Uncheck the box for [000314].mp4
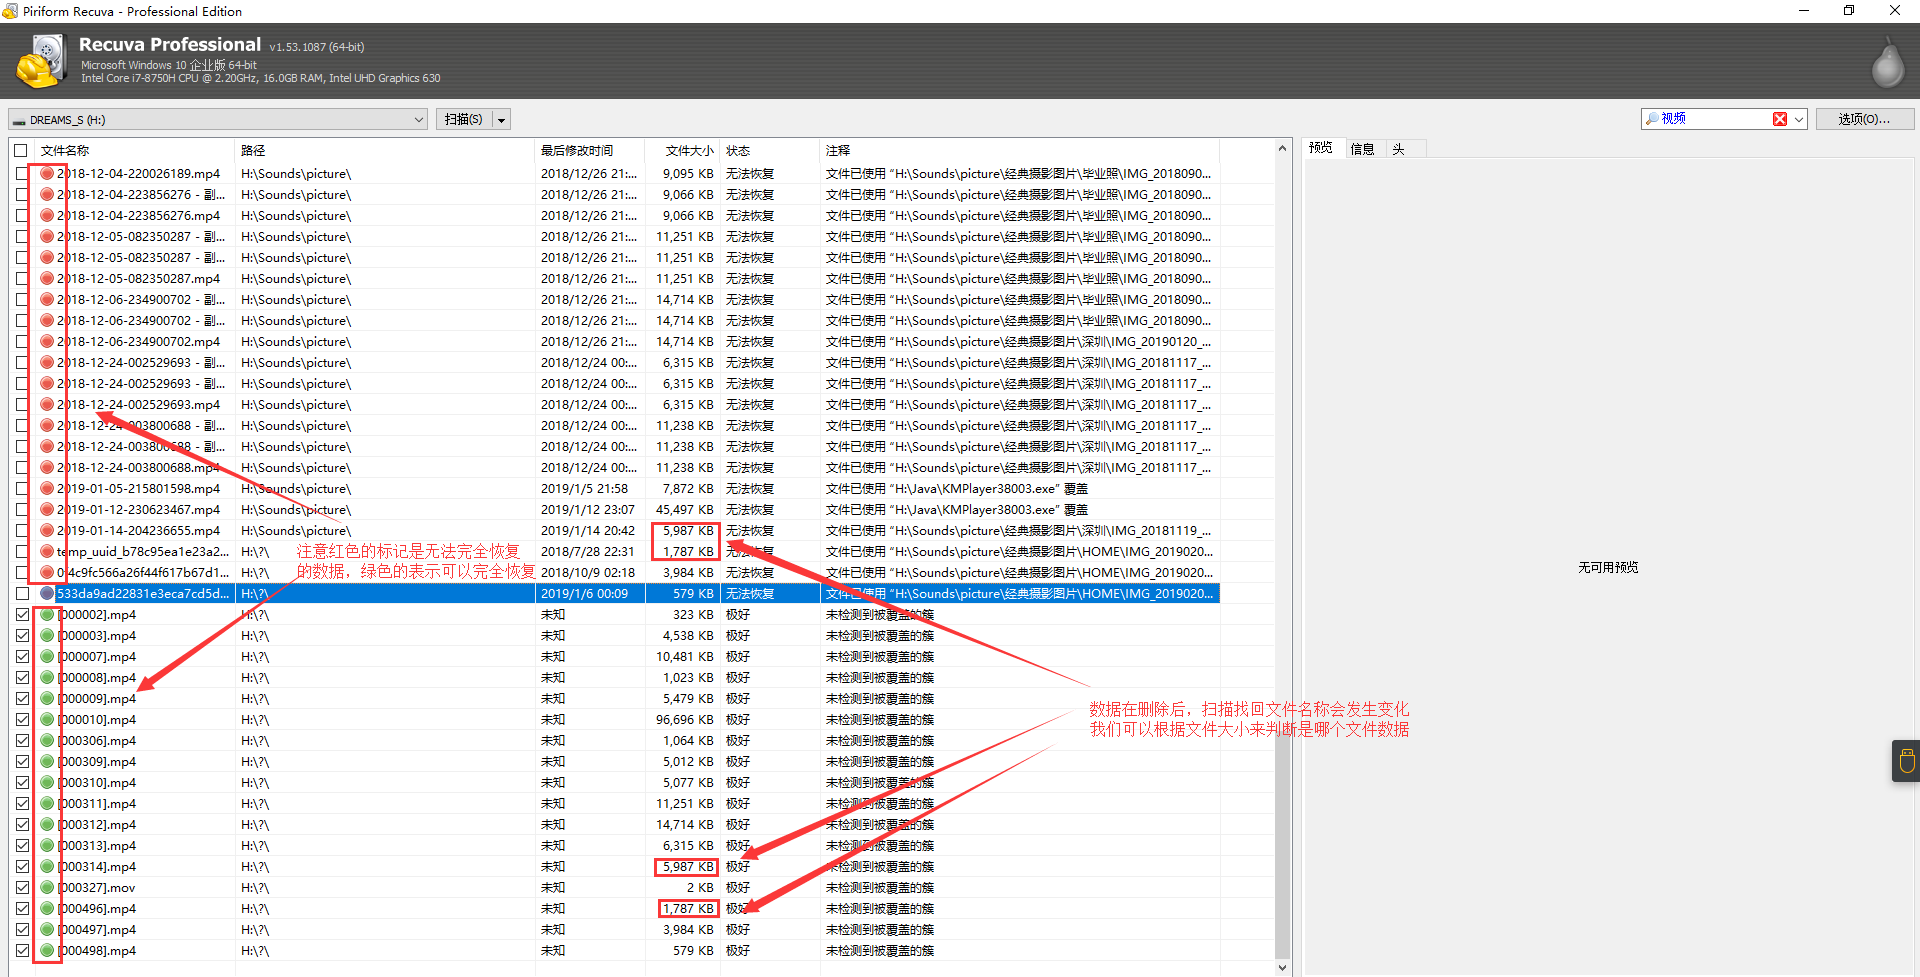Screen dimensions: 1920x977 [x=22, y=867]
